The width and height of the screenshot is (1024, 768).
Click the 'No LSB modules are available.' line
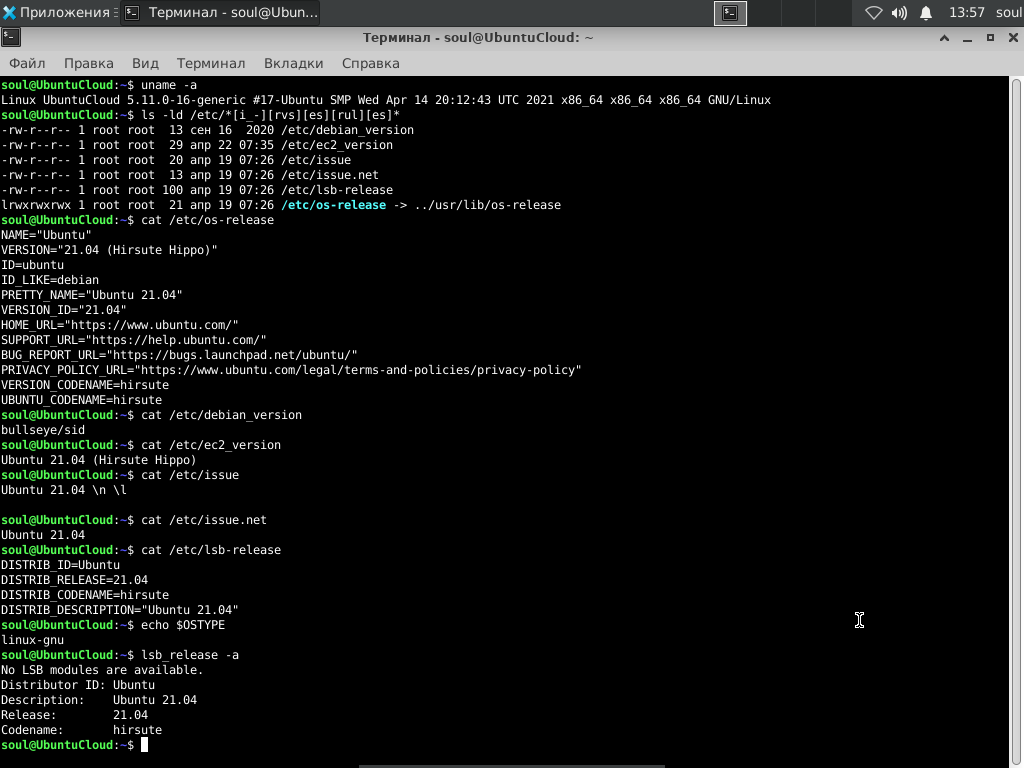click(x=102, y=670)
